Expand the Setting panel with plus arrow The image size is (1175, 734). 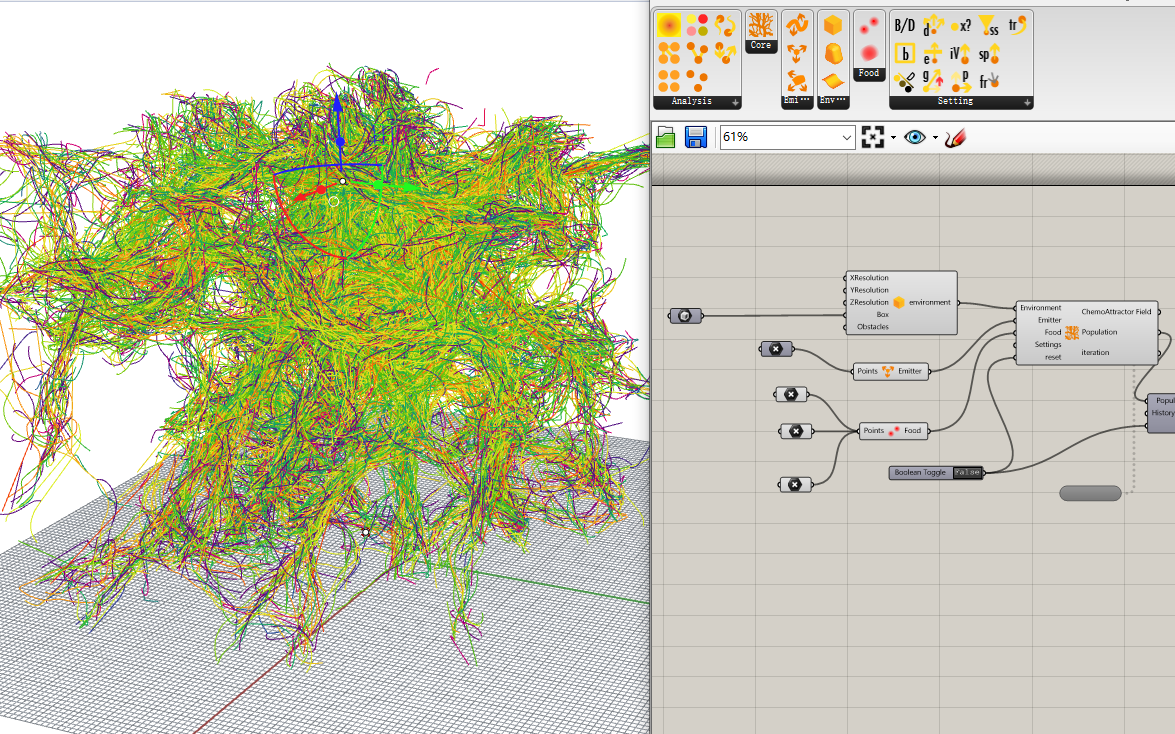[1027, 102]
